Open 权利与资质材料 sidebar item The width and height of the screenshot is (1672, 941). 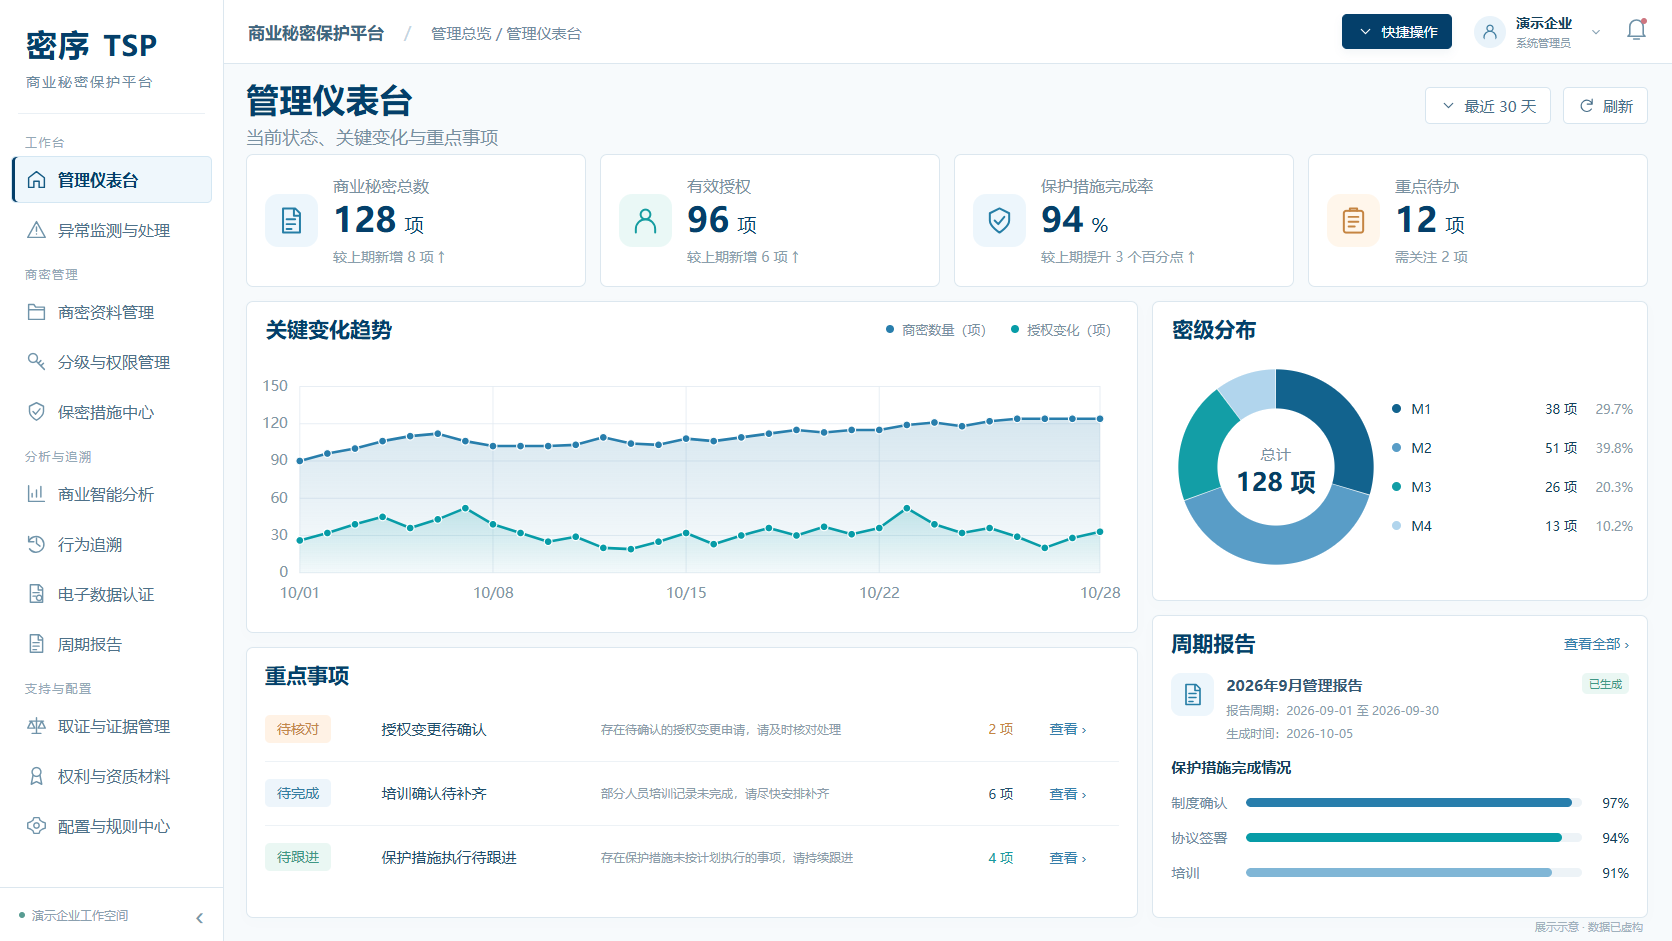pyautogui.click(x=112, y=776)
